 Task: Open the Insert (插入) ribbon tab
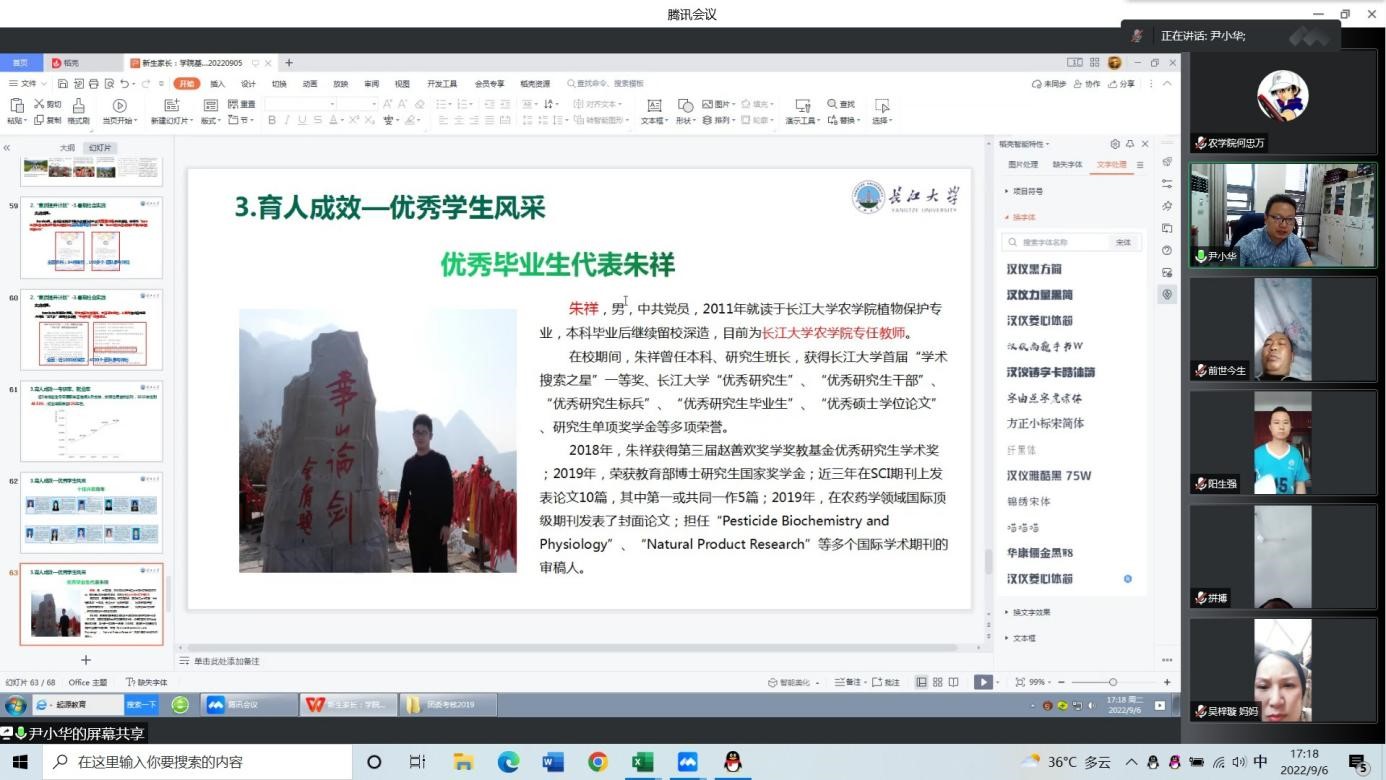(217, 84)
